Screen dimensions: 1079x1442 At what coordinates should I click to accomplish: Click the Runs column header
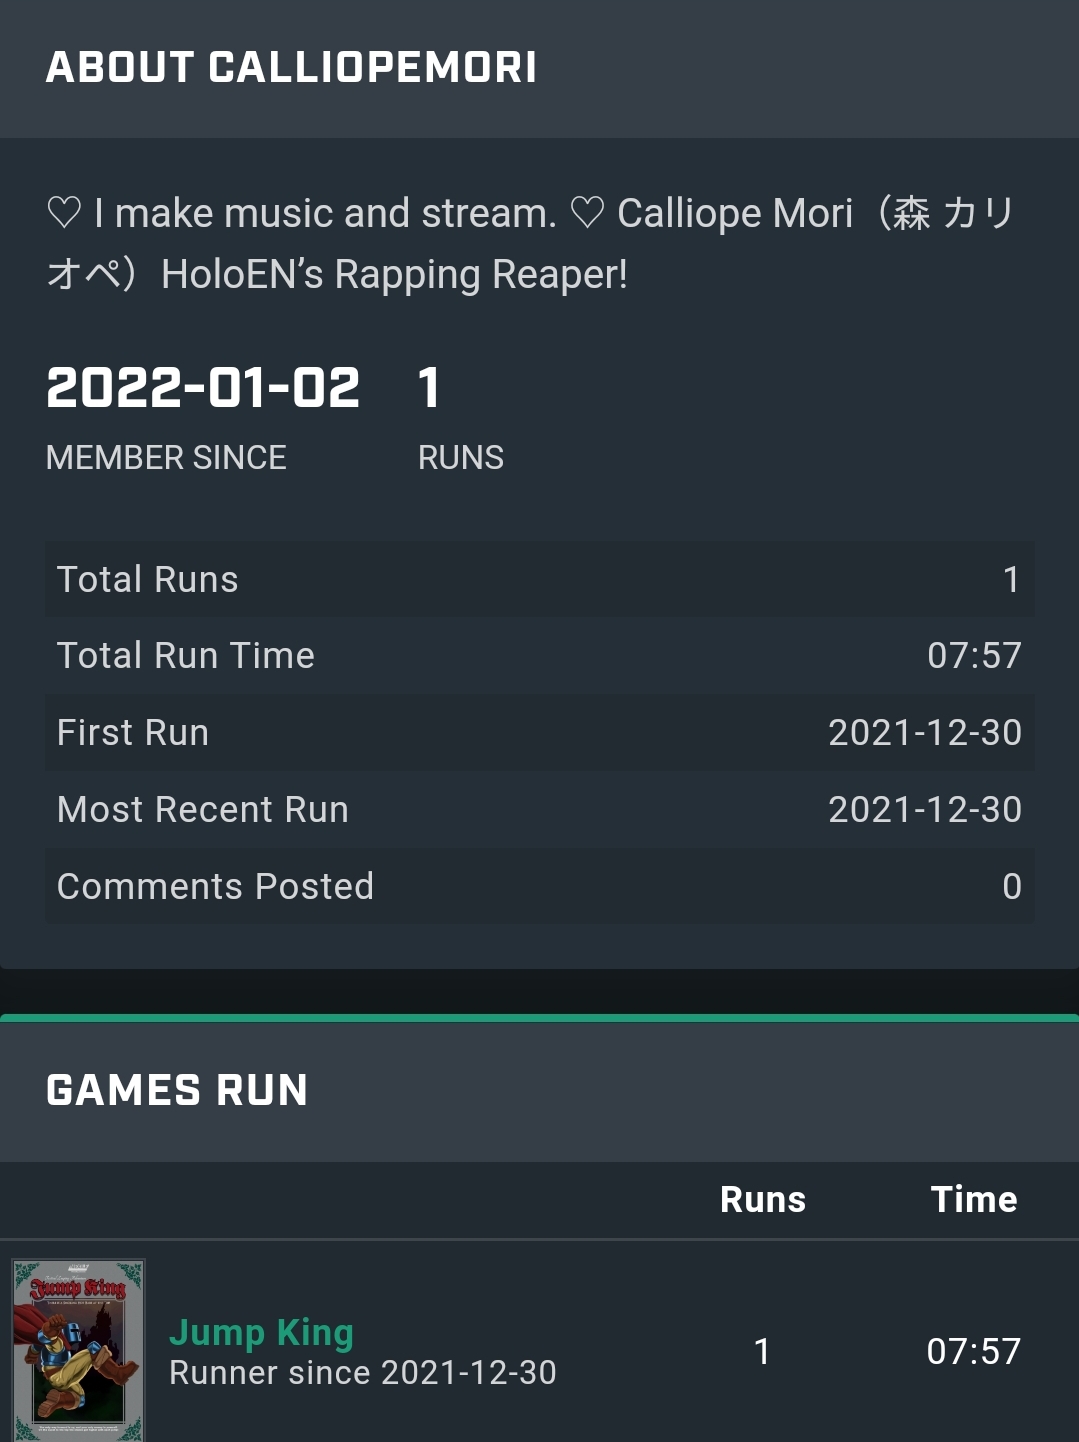point(763,1199)
